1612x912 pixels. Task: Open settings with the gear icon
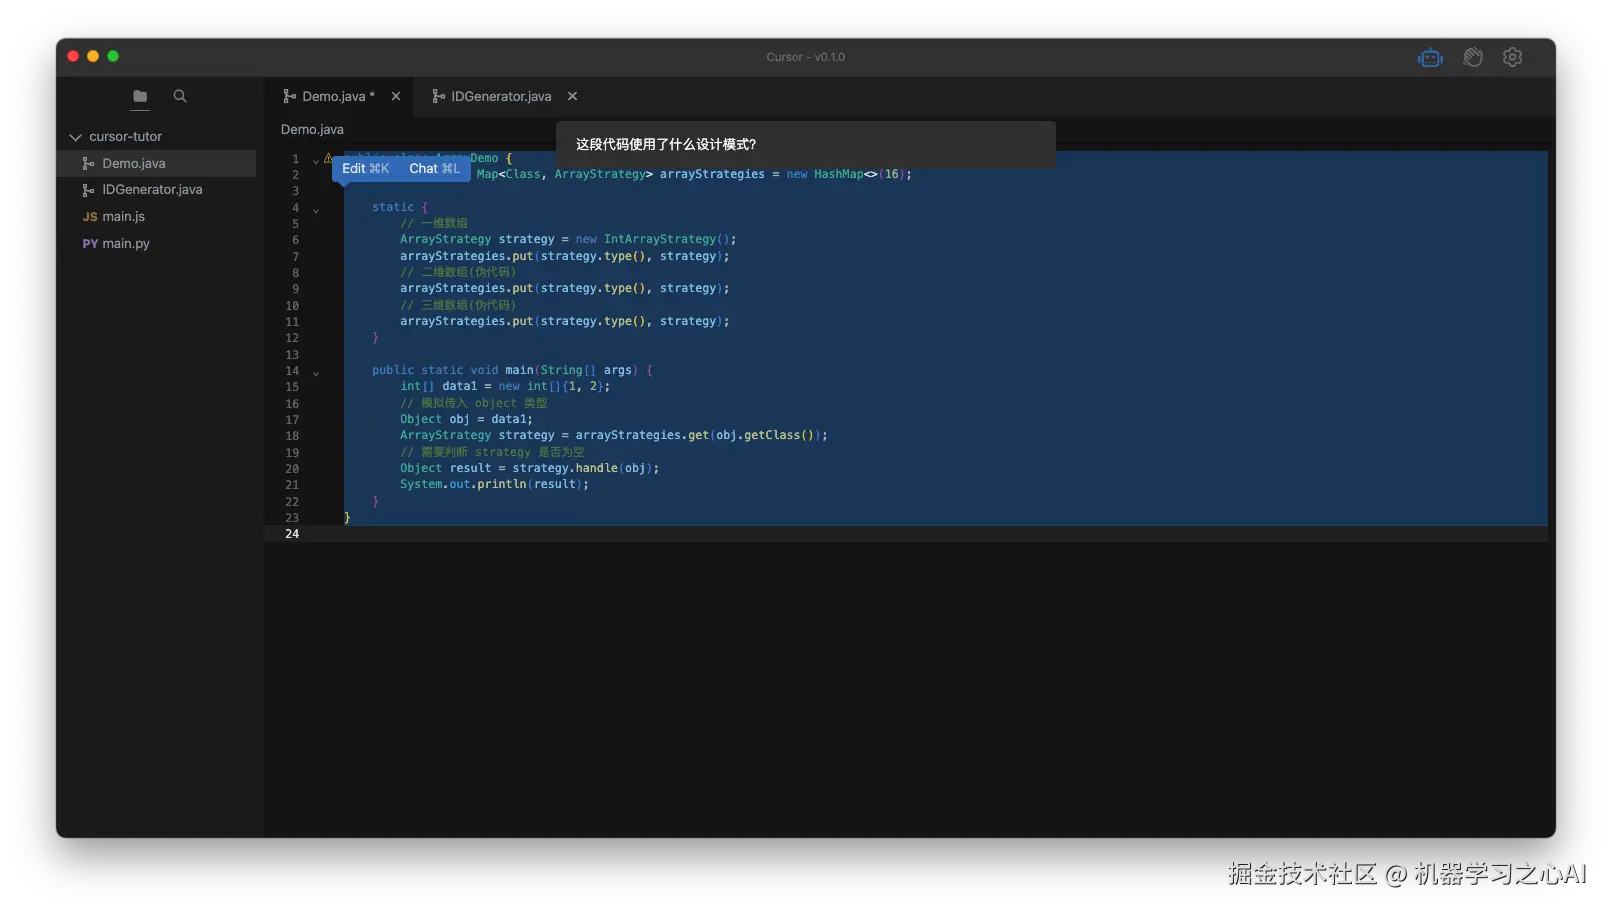[x=1513, y=58]
